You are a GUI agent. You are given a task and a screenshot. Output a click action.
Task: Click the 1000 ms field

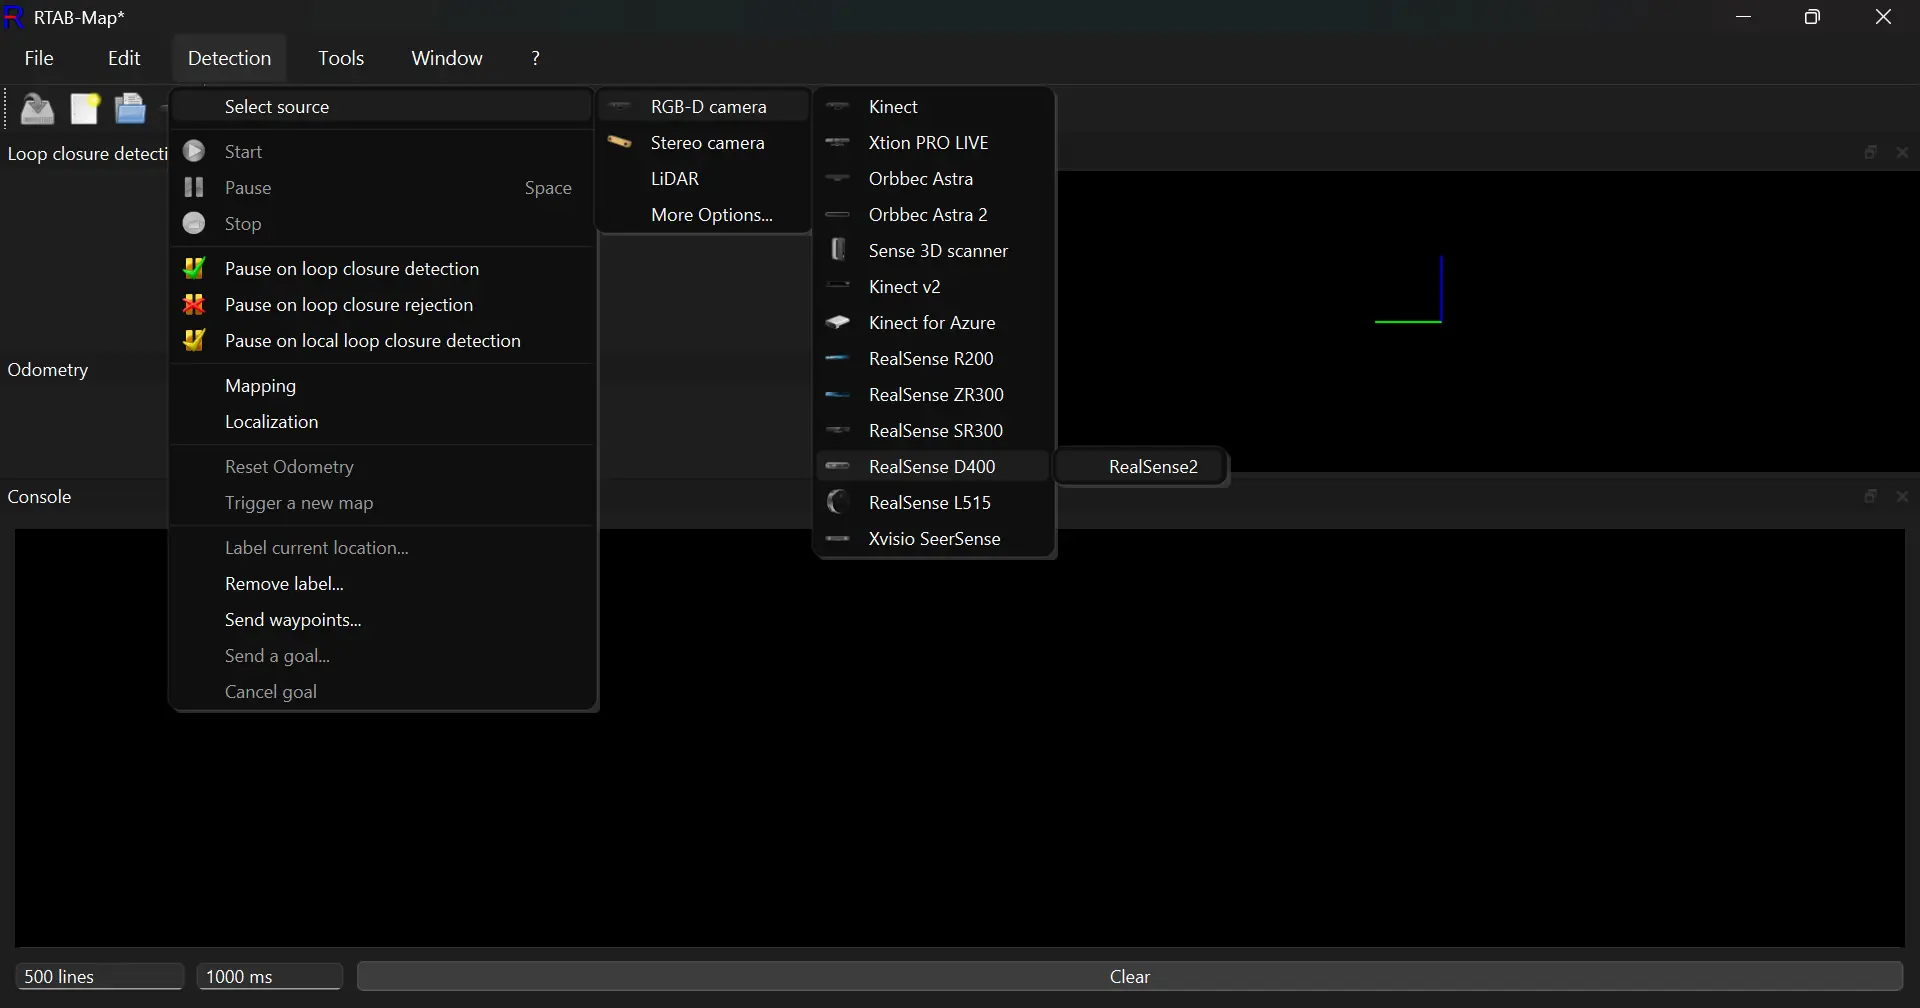click(x=270, y=977)
